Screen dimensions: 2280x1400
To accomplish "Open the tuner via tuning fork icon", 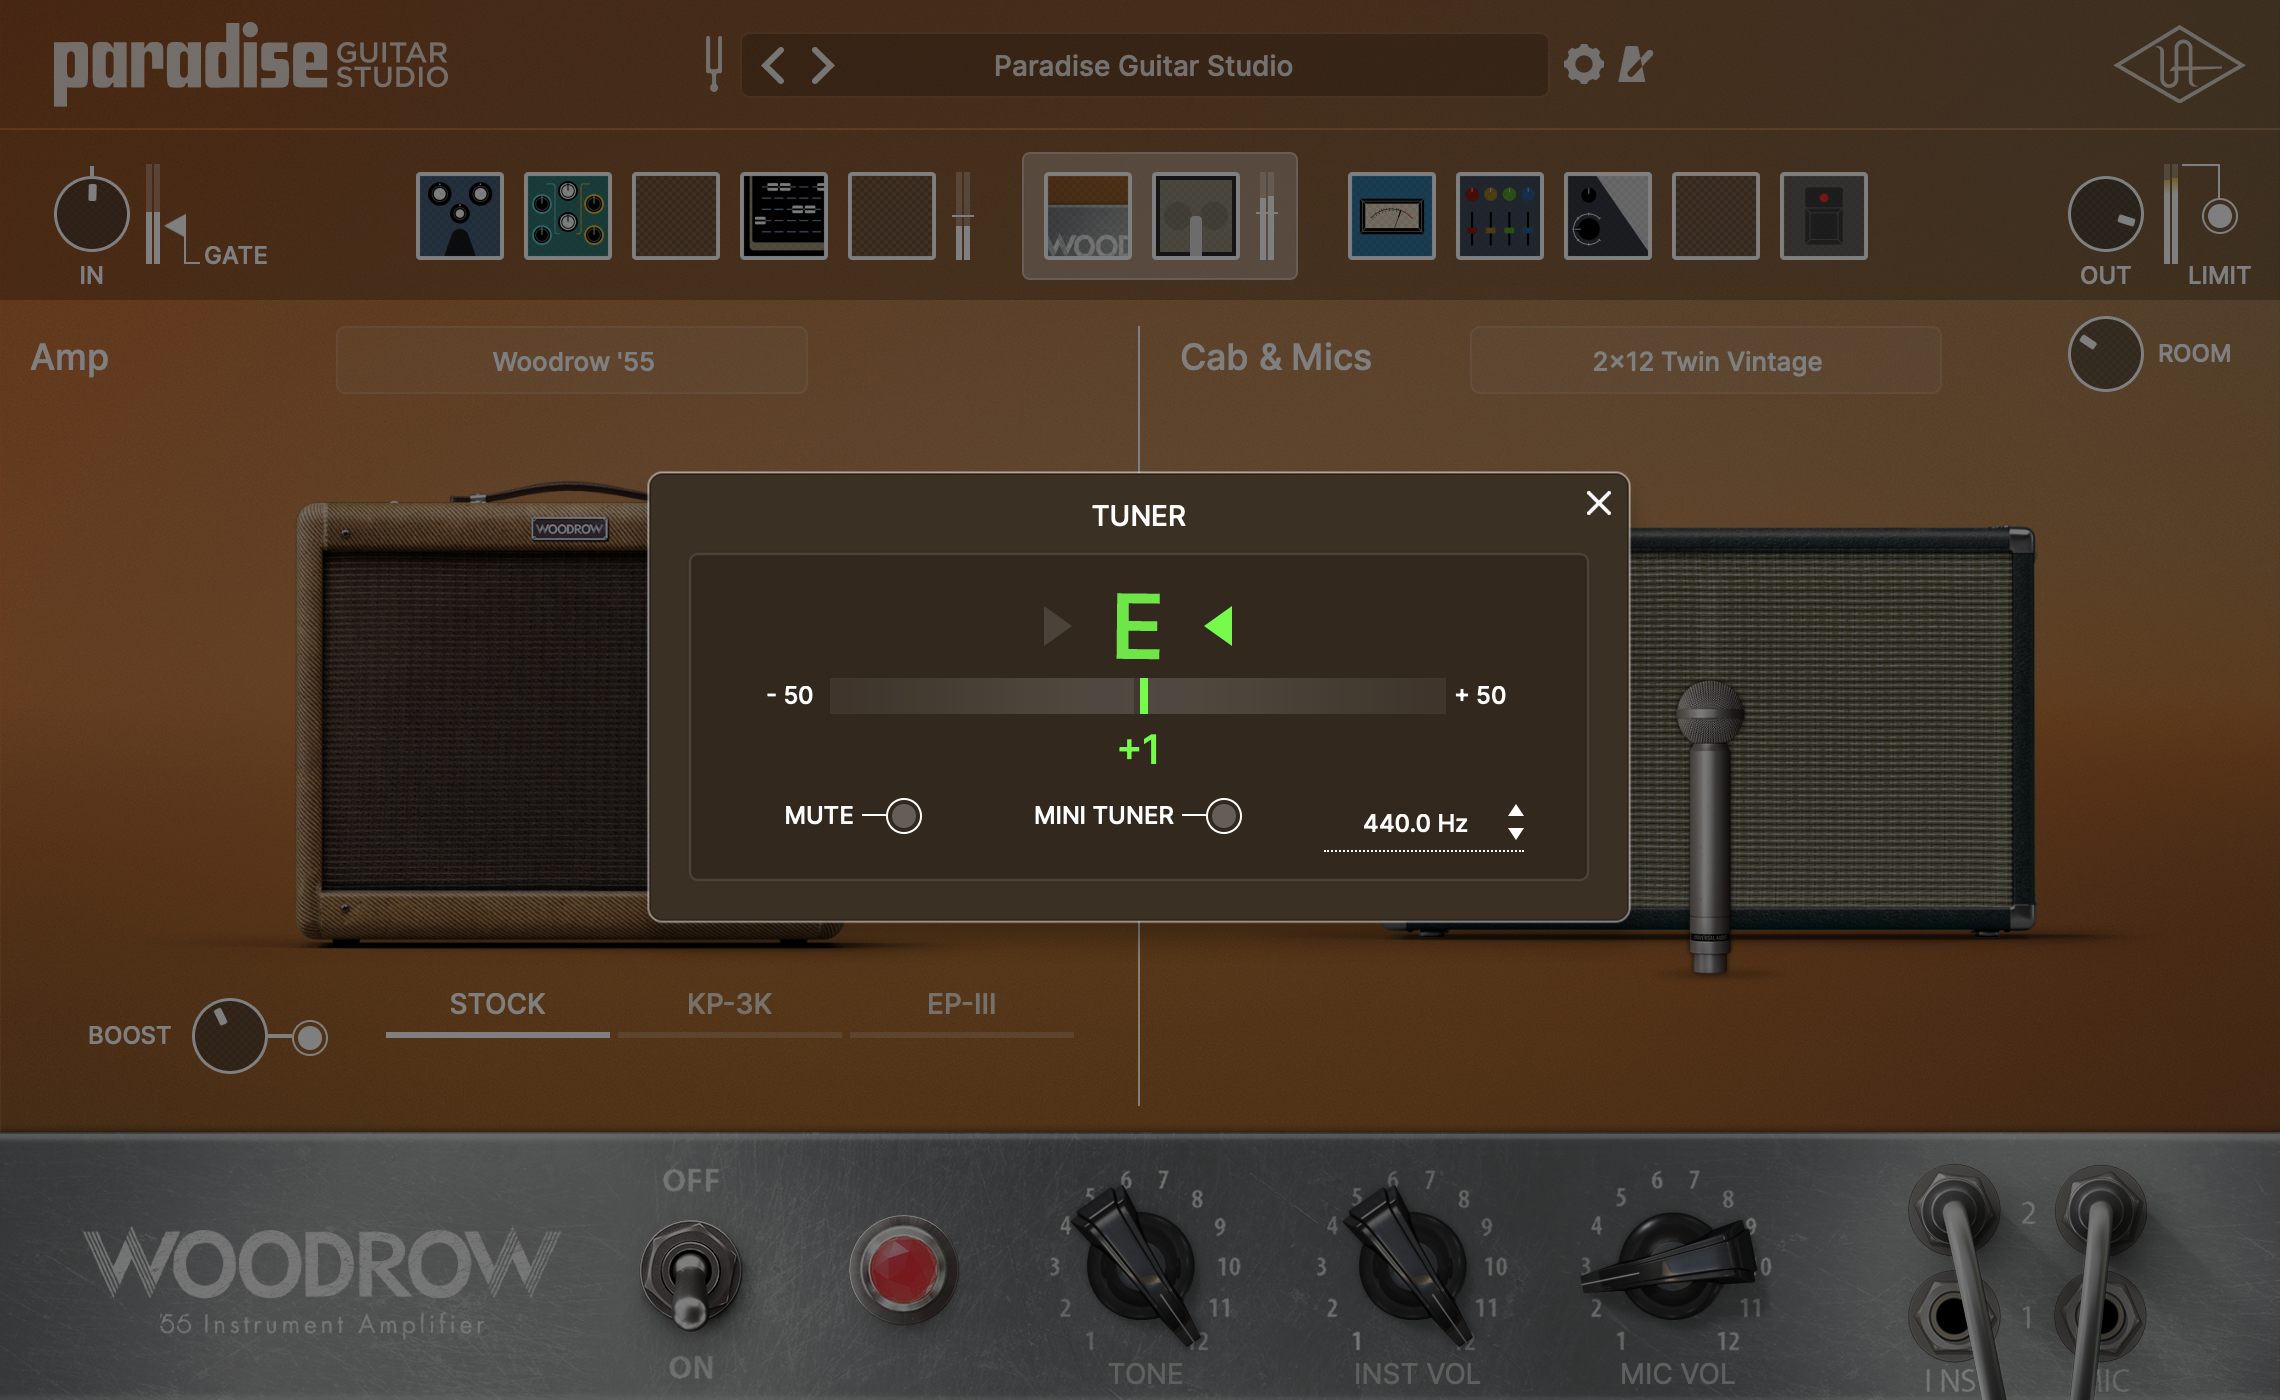I will [x=713, y=64].
